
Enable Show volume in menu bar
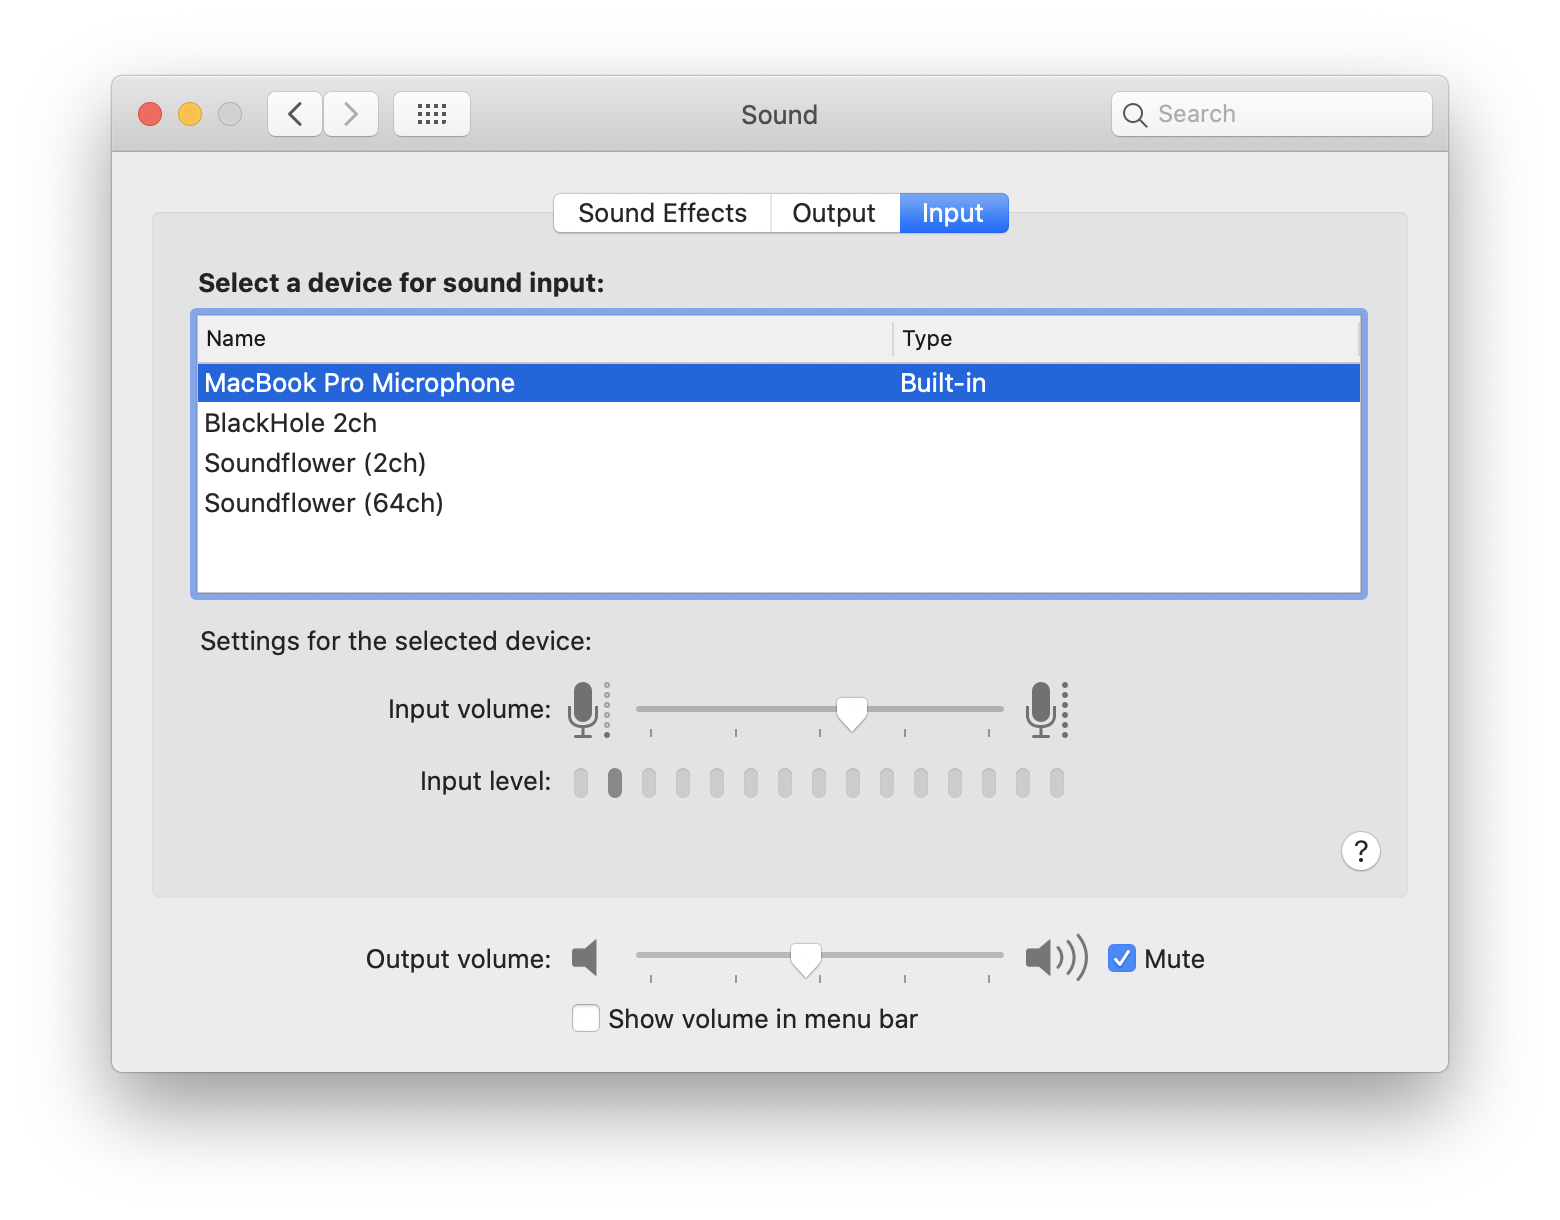point(586,1018)
